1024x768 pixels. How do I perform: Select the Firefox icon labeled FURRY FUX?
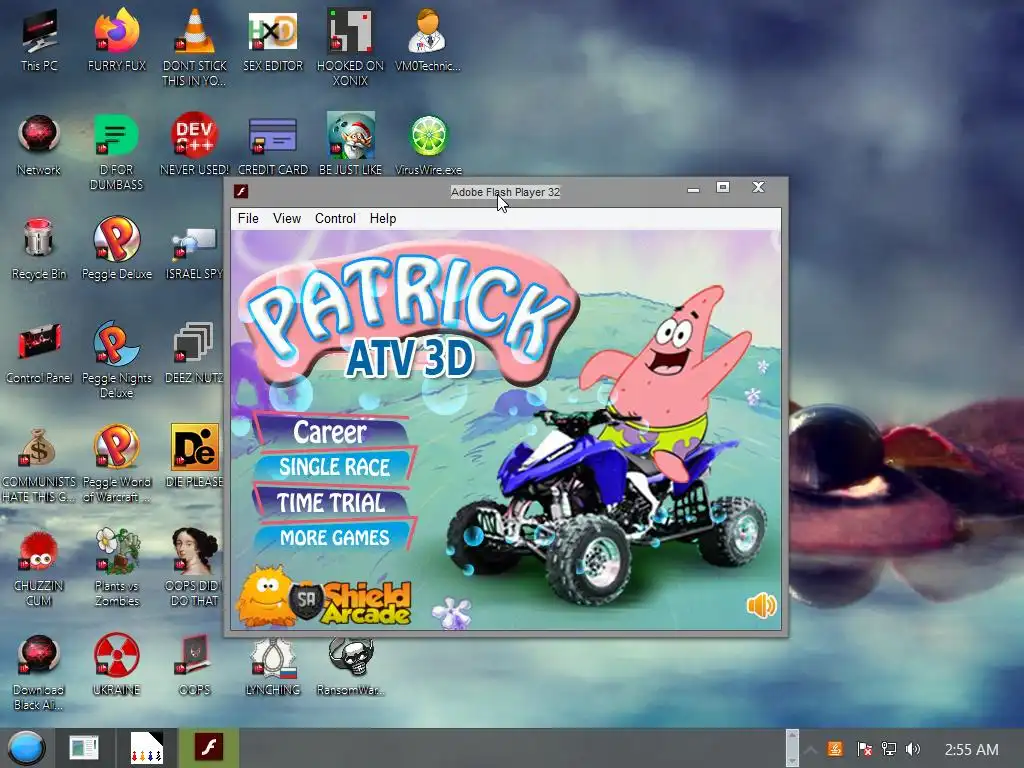117,40
